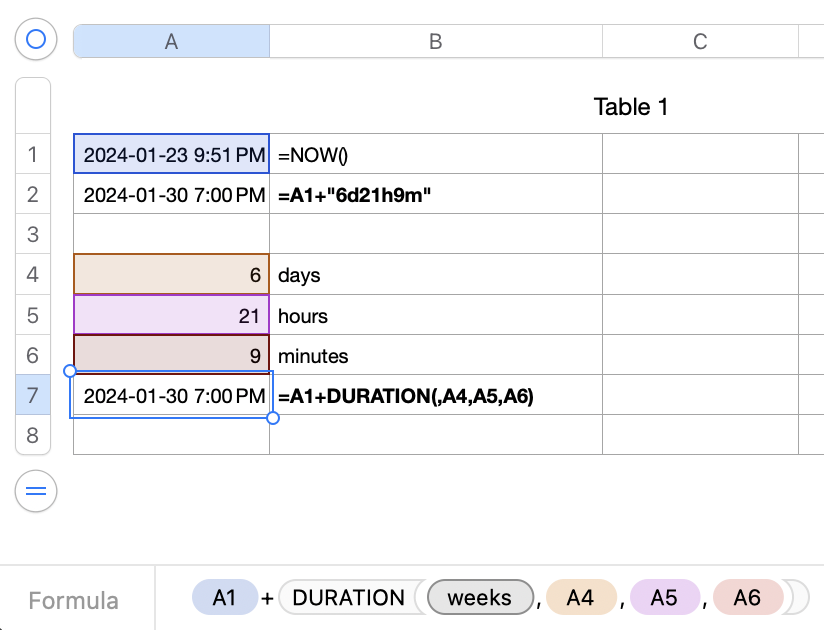The width and height of the screenshot is (824, 630).
Task: Click the A1 token in formula bar
Action: click(225, 598)
